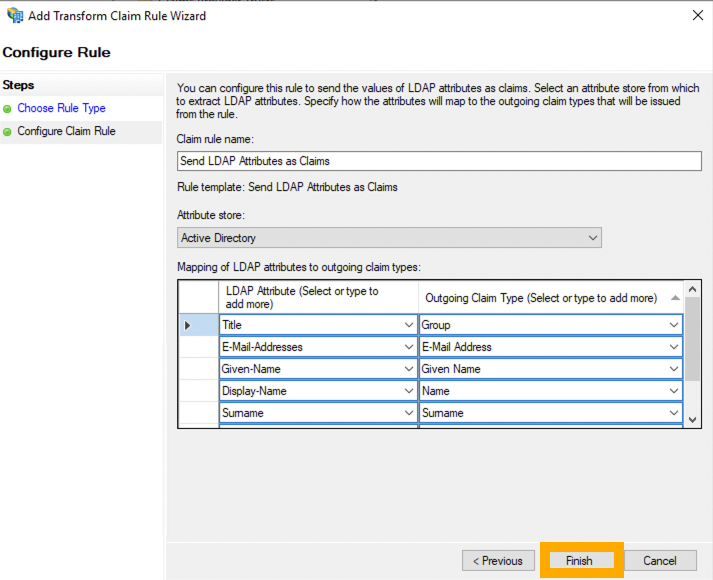Click green bullet beside Configure Claim Rule
The image size is (713, 580).
[x=7, y=132]
